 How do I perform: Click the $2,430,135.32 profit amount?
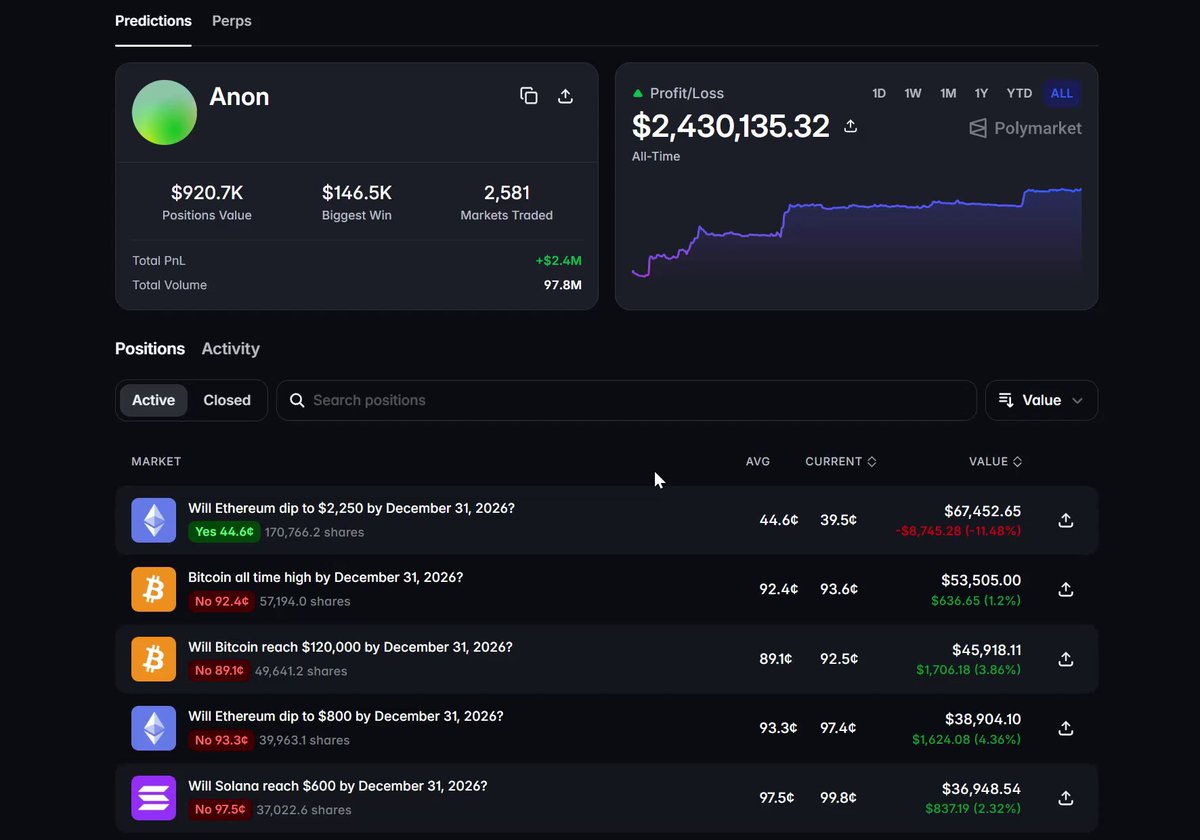pos(731,126)
